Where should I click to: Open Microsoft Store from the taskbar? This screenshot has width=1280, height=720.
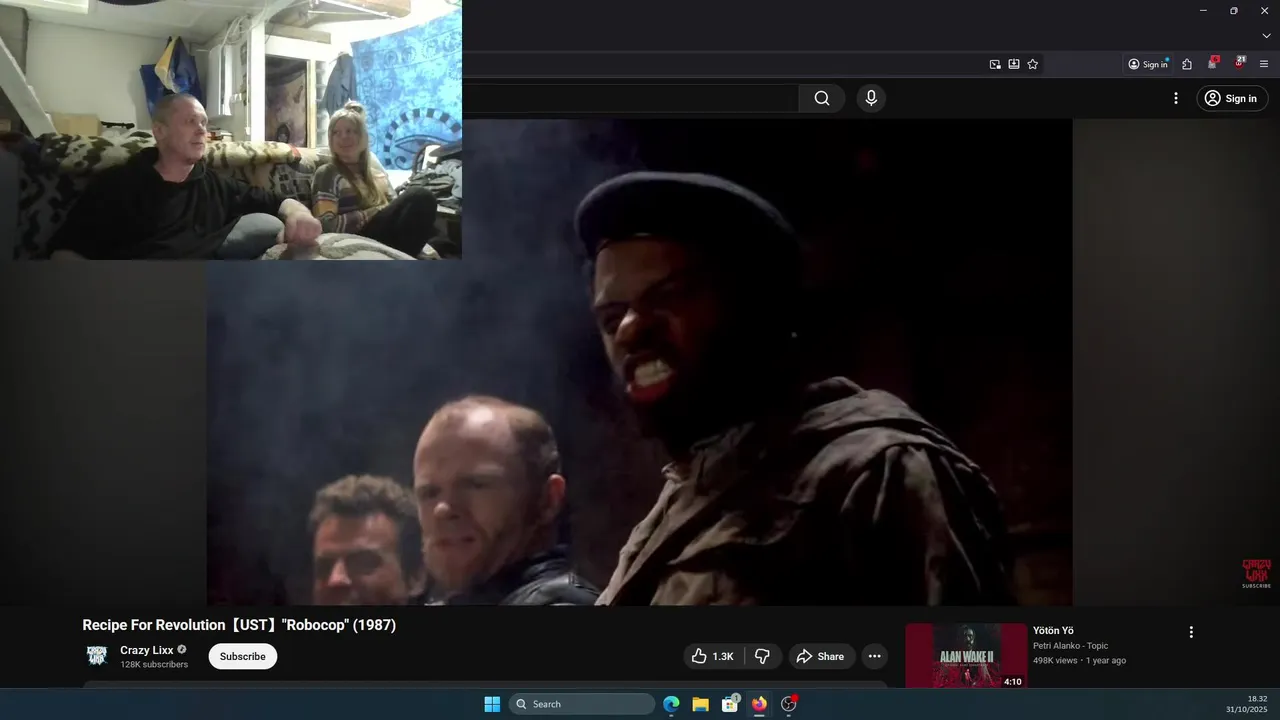(730, 704)
